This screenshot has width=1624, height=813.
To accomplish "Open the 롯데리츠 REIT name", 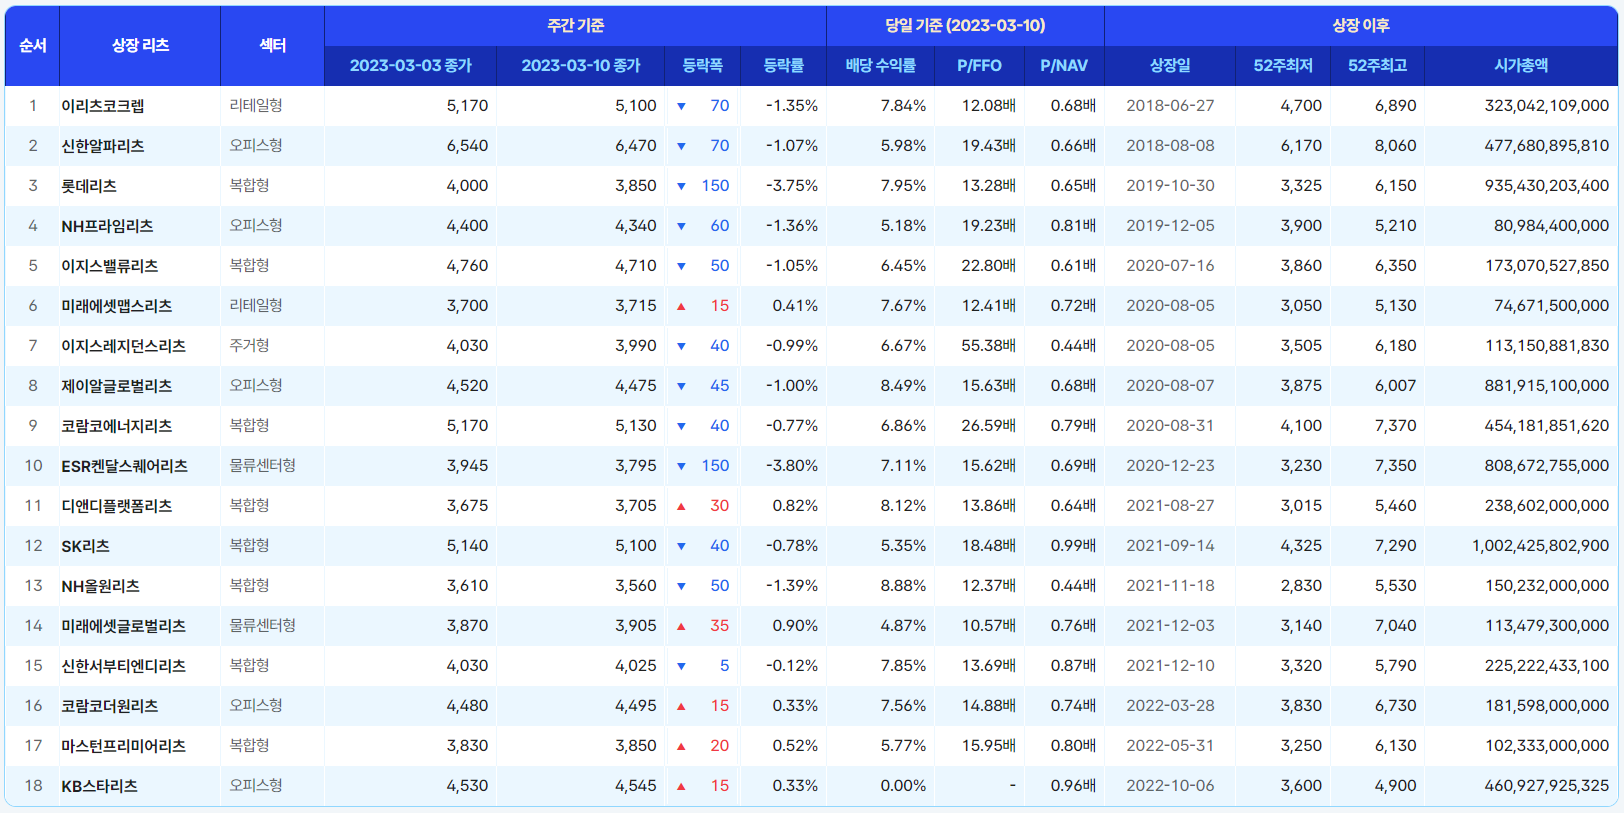I will [x=89, y=186].
